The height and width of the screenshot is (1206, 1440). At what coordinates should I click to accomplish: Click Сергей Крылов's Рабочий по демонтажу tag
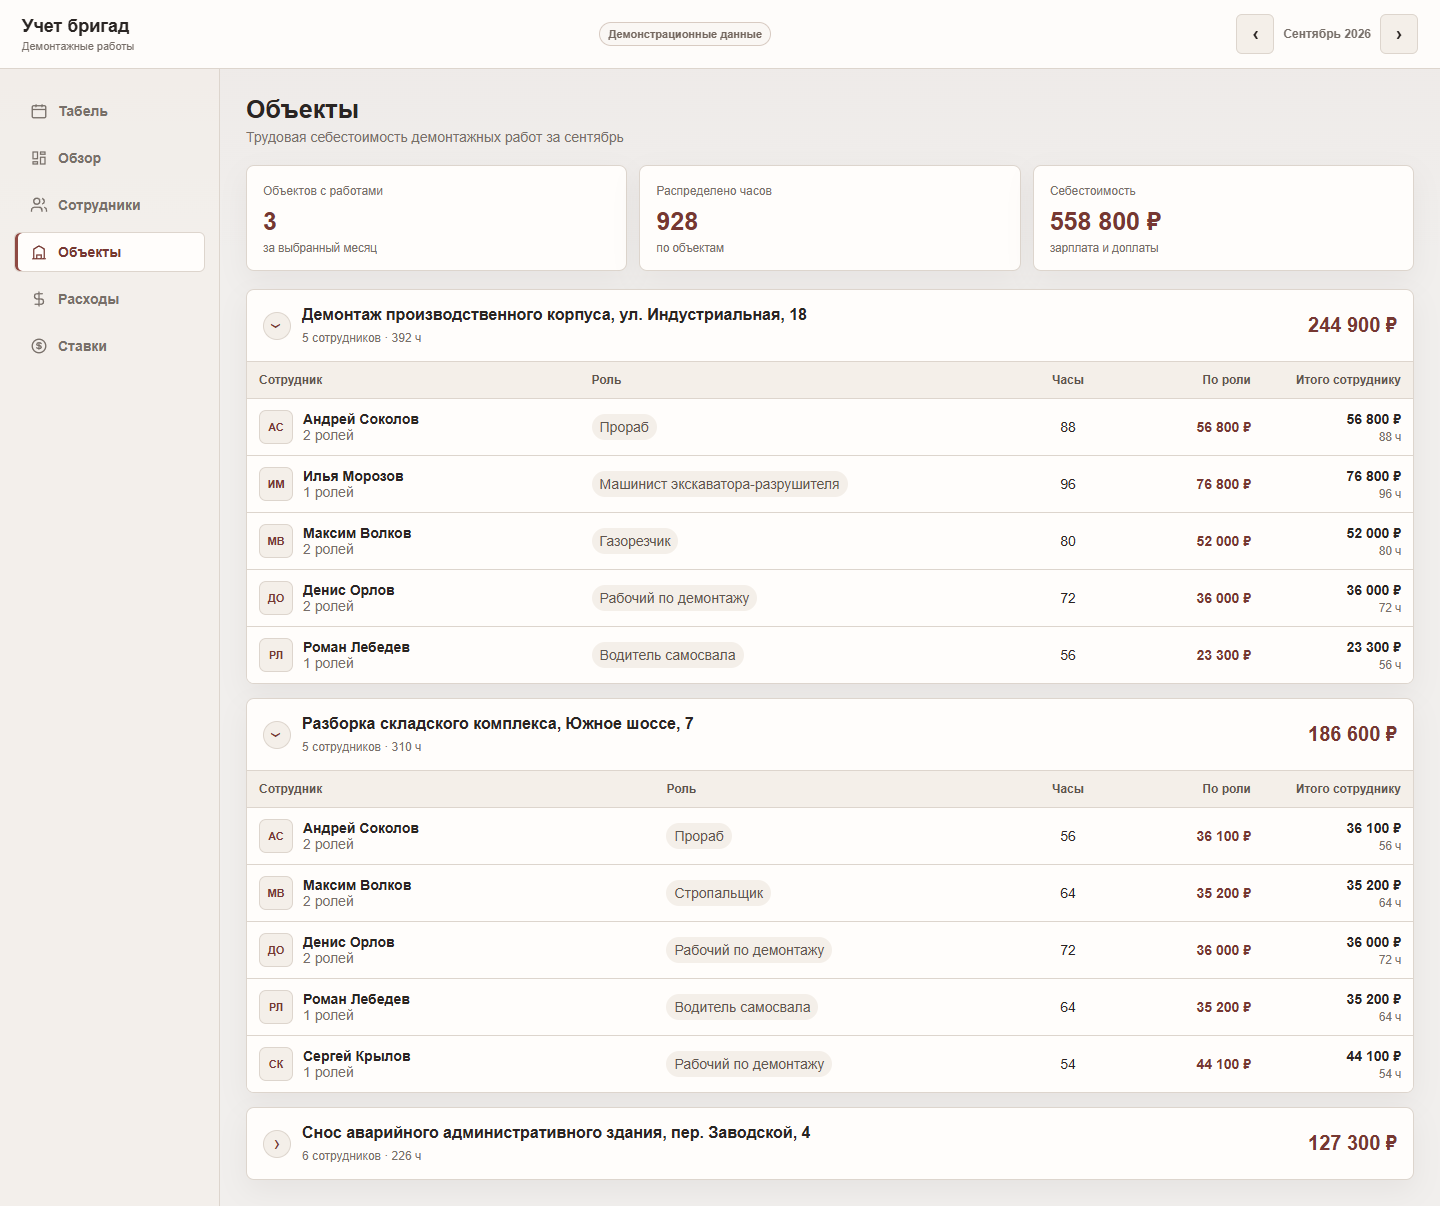click(x=749, y=1064)
